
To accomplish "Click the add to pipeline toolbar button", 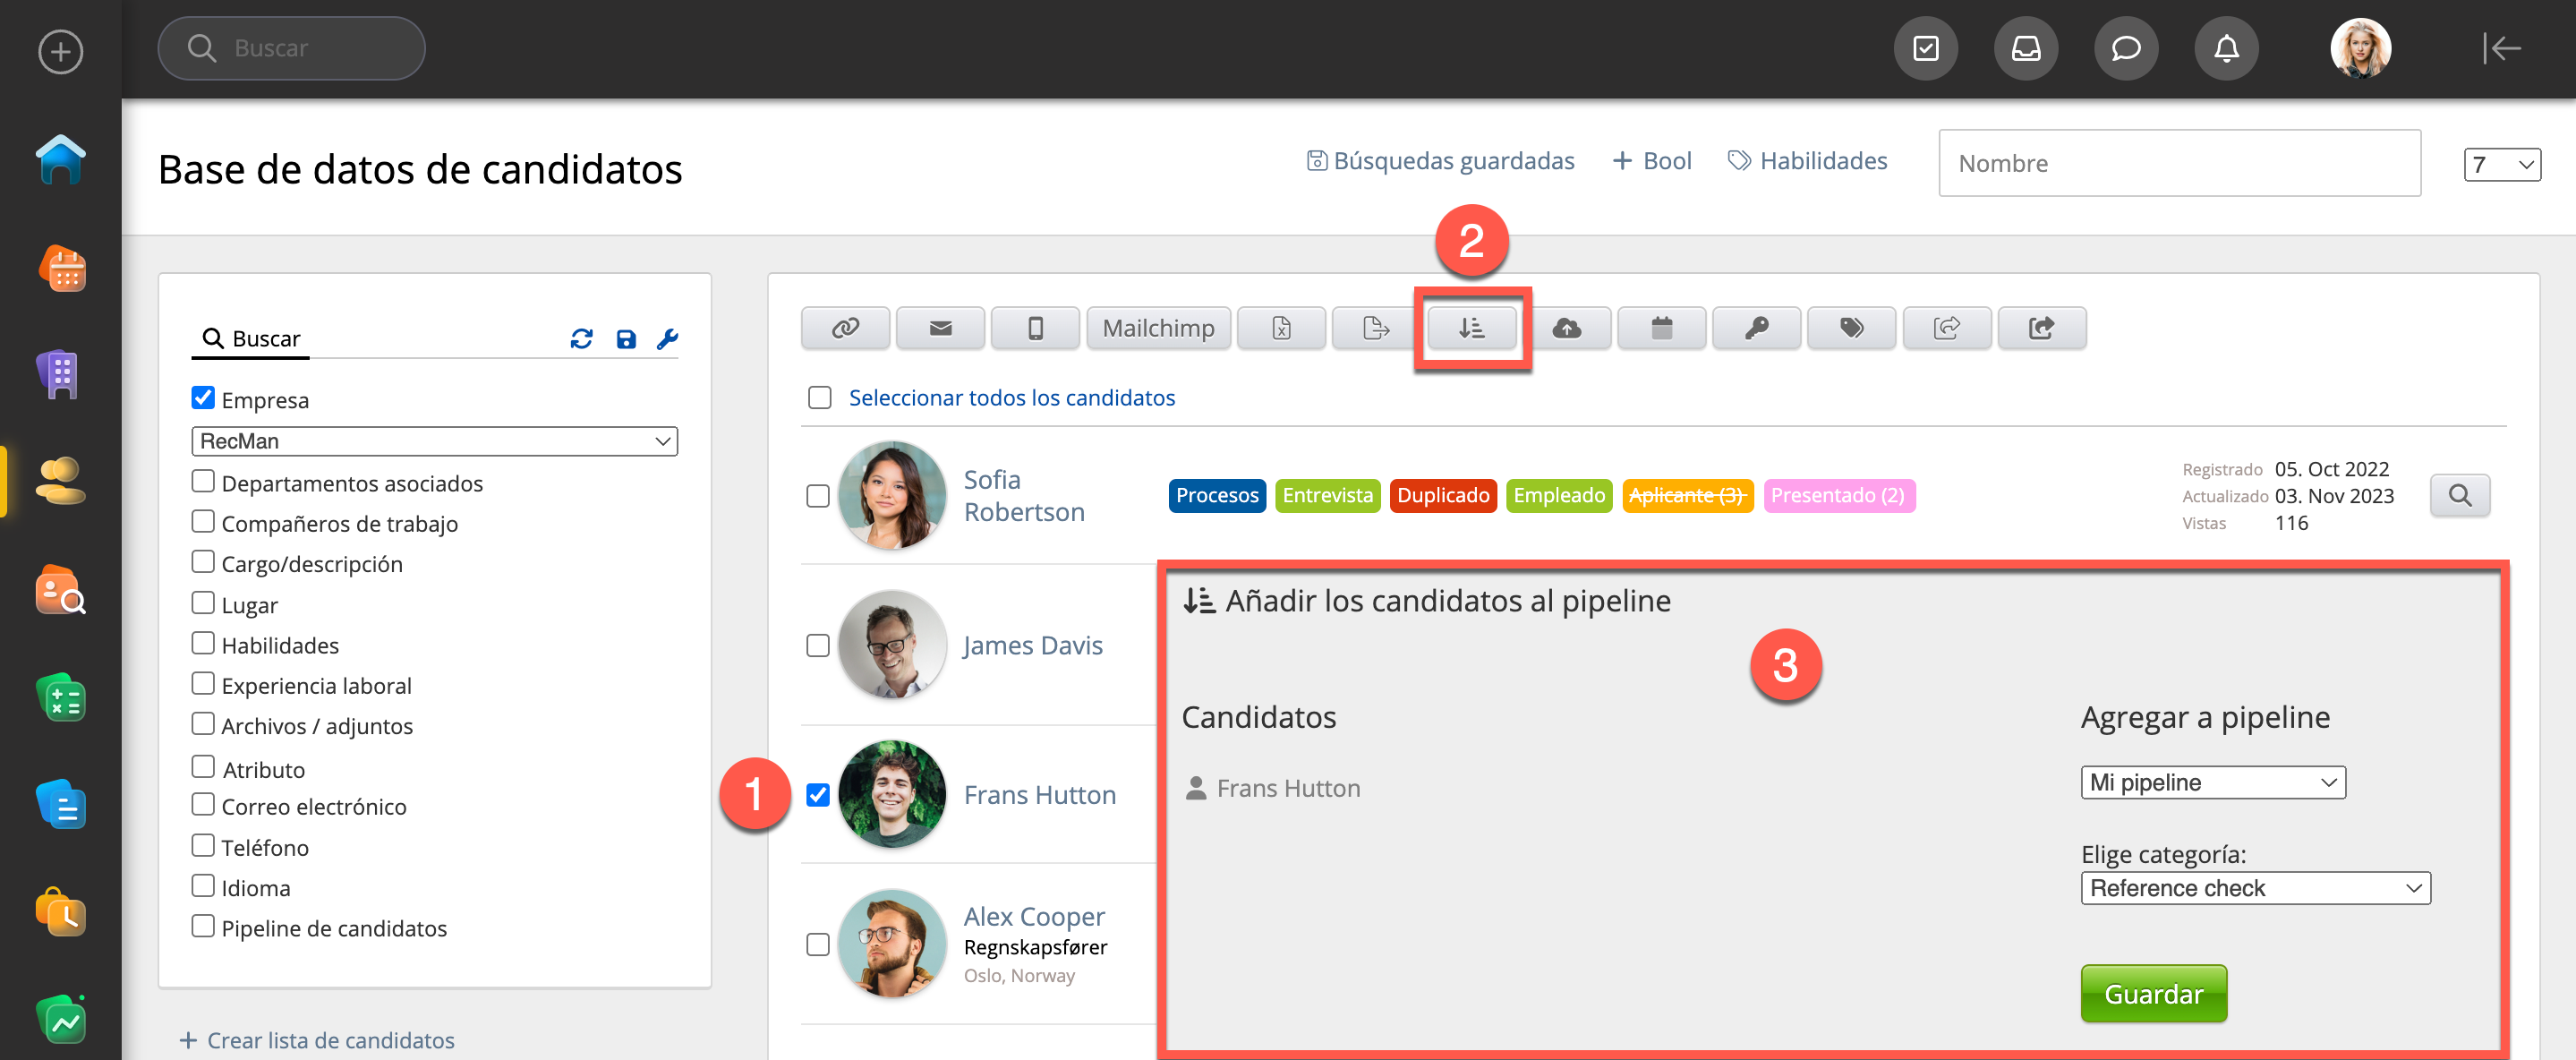I will click(x=1472, y=328).
